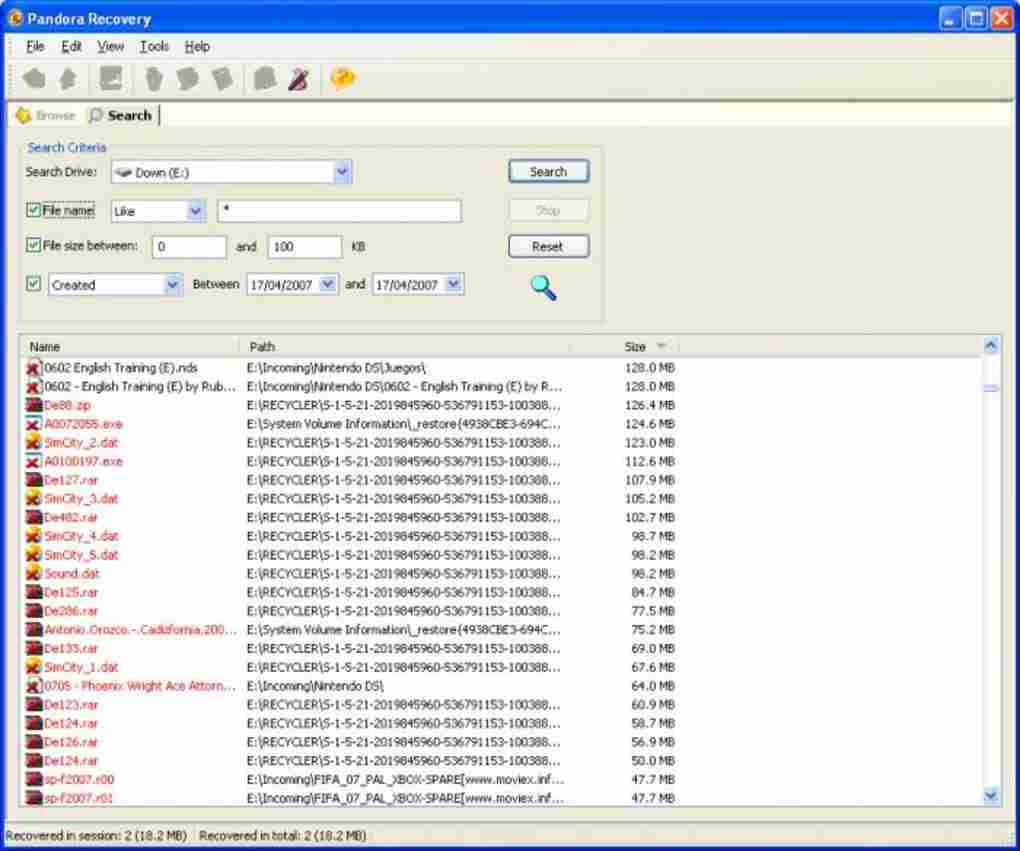Viewport: 1020px width, 851px height.
Task: Click the Path column header
Action: point(403,347)
